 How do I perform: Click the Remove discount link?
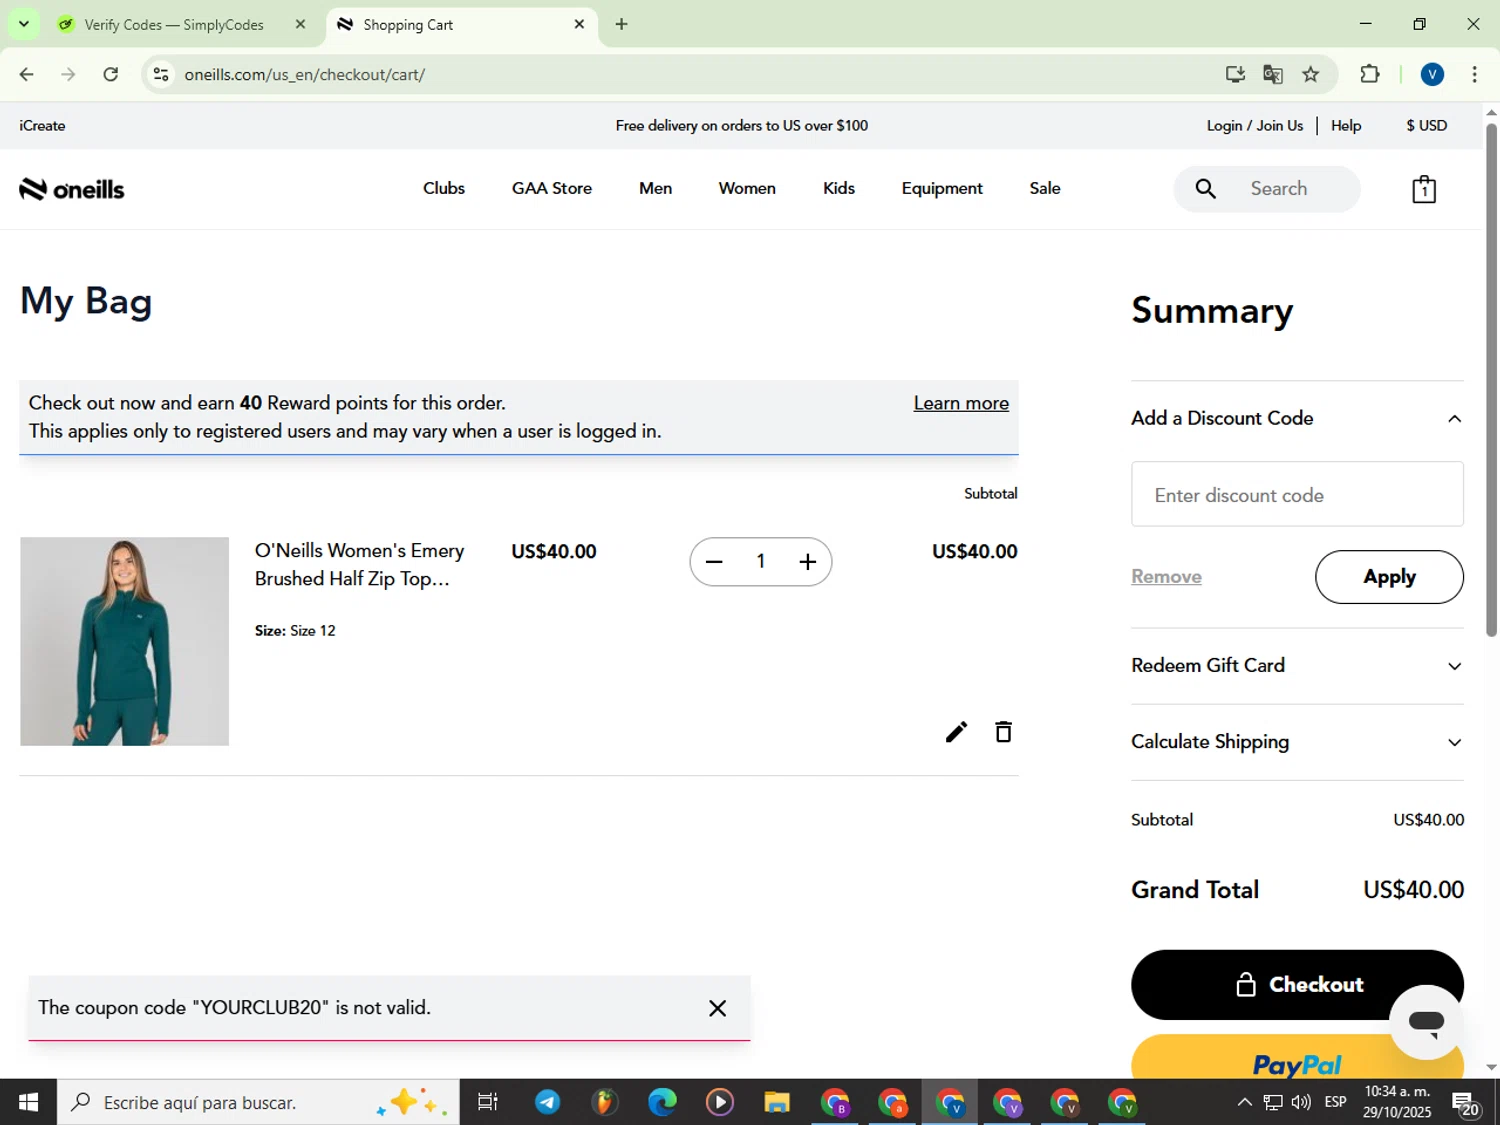pos(1166,576)
